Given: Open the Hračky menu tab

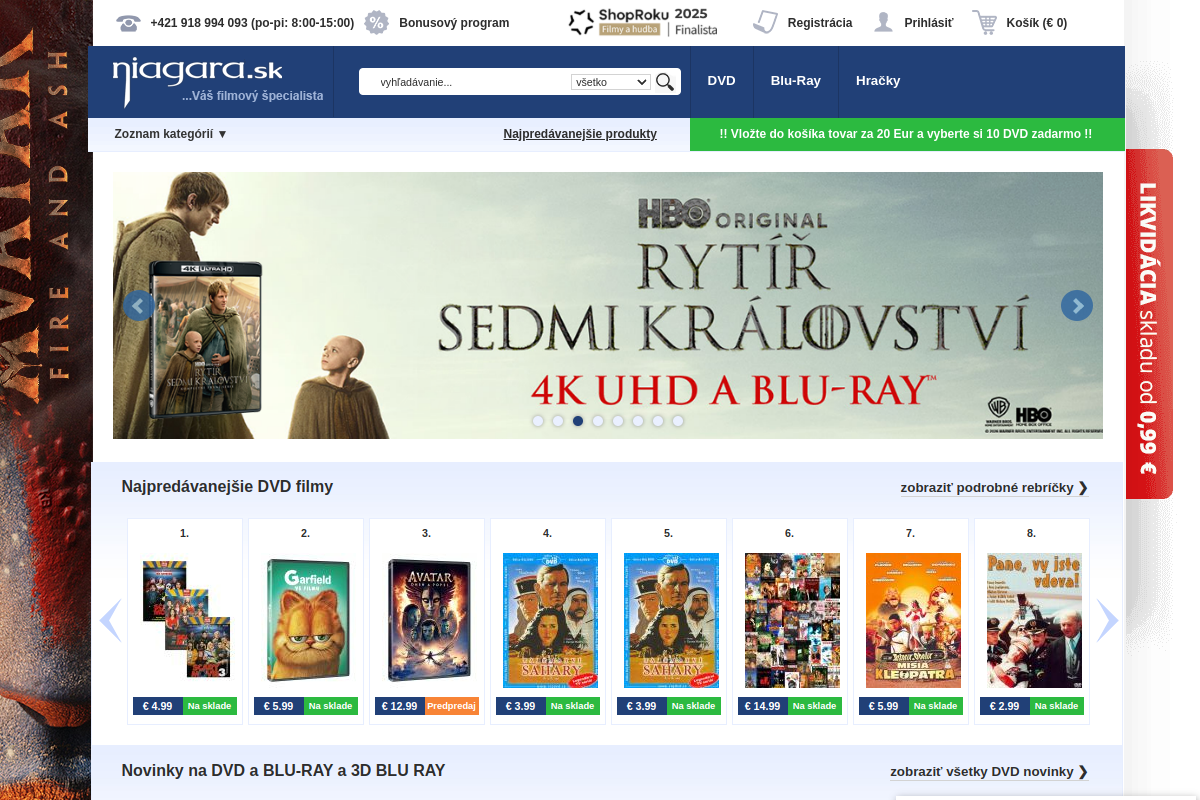Looking at the screenshot, I should (x=878, y=81).
